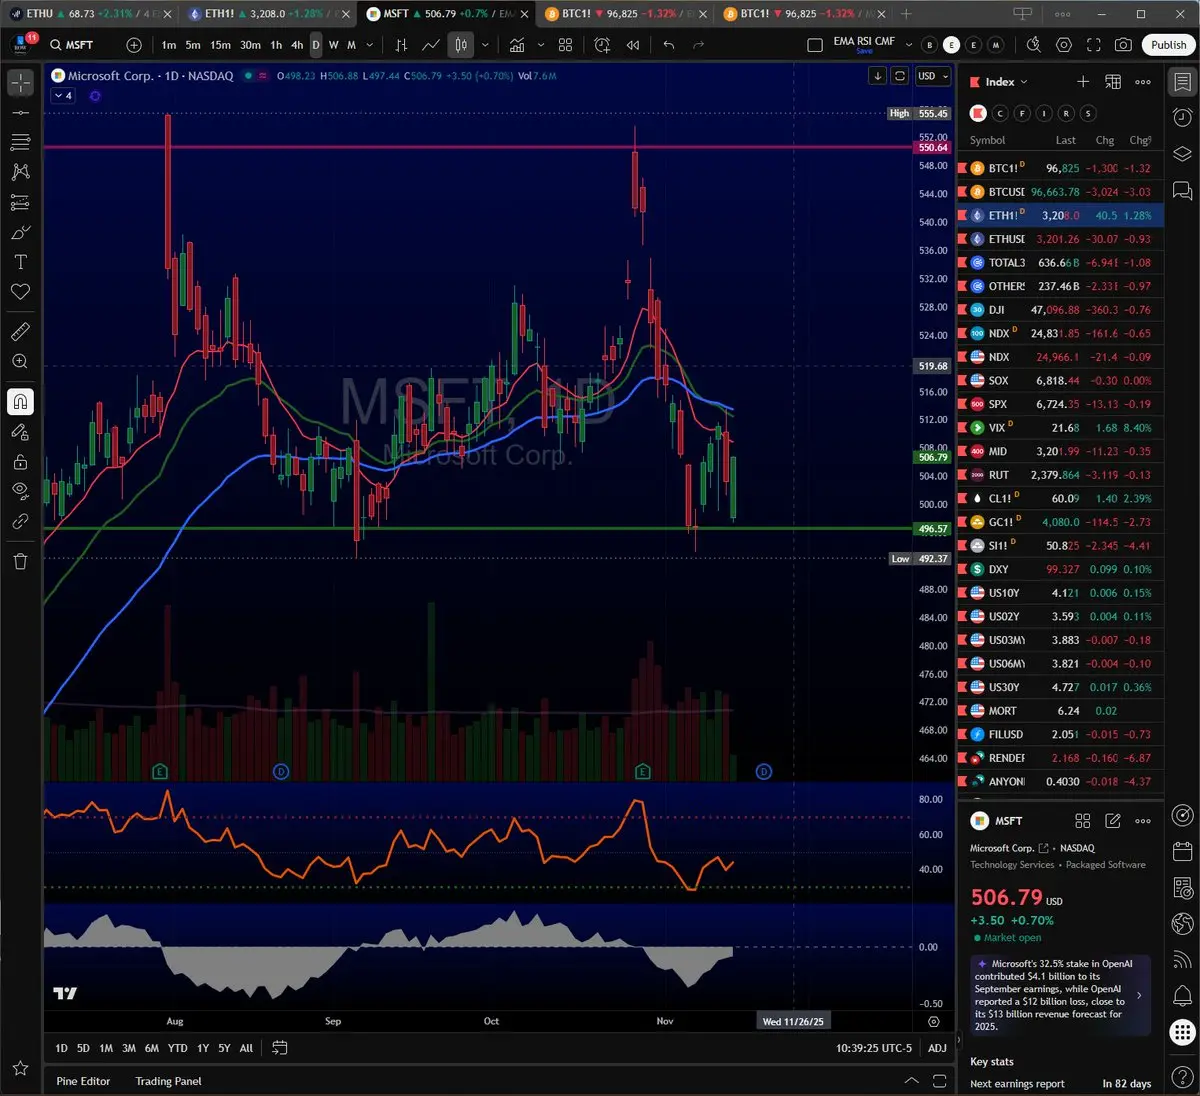This screenshot has width=1200, height=1096.
Task: Open the Pine Editor tab
Action: [x=83, y=1081]
